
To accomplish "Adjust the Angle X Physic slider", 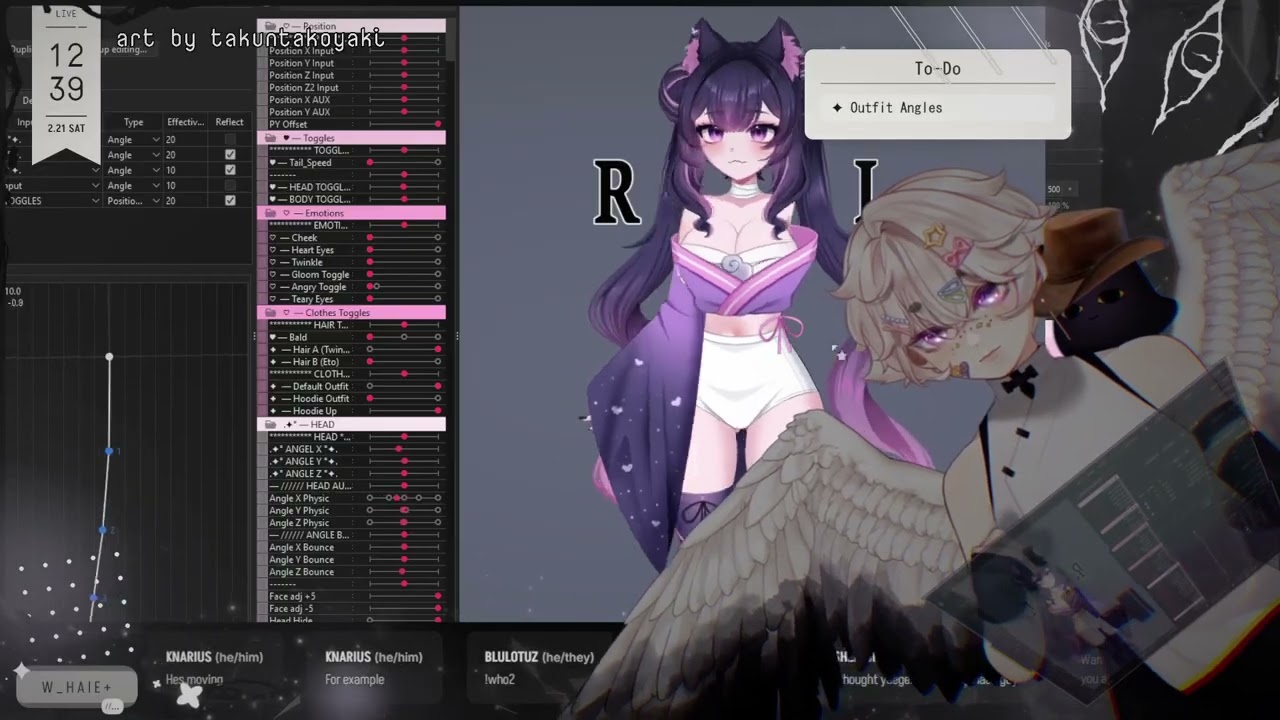I will tap(404, 498).
